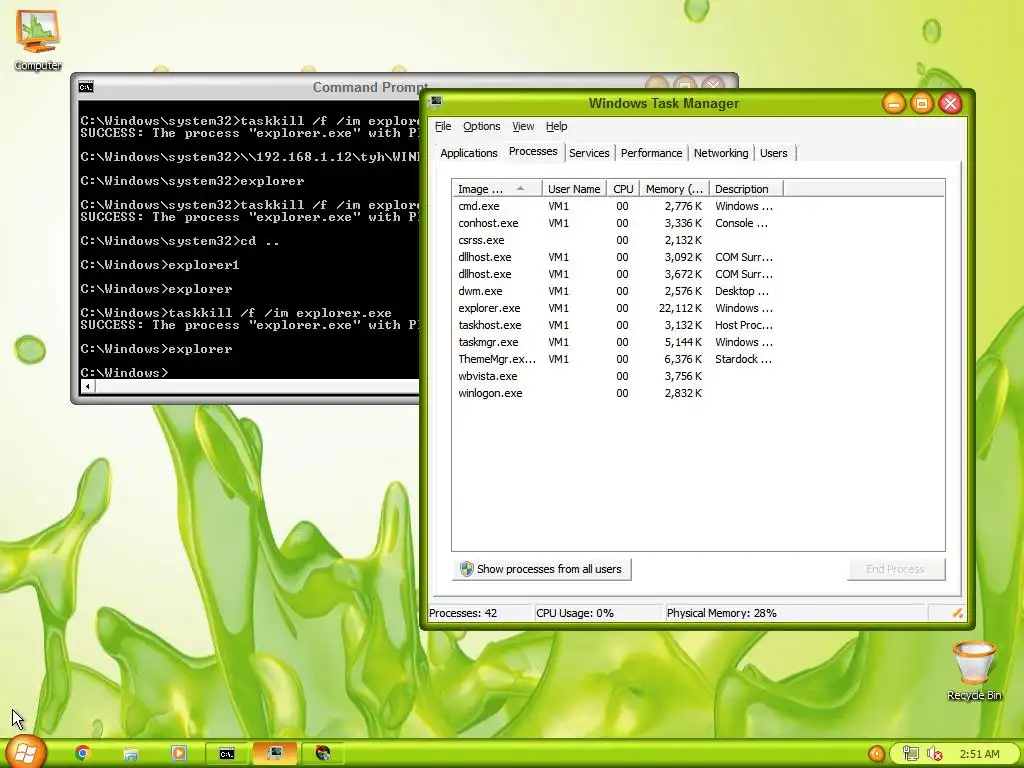Maximize the Windows Task Manager window
The height and width of the screenshot is (768, 1024).
click(921, 103)
